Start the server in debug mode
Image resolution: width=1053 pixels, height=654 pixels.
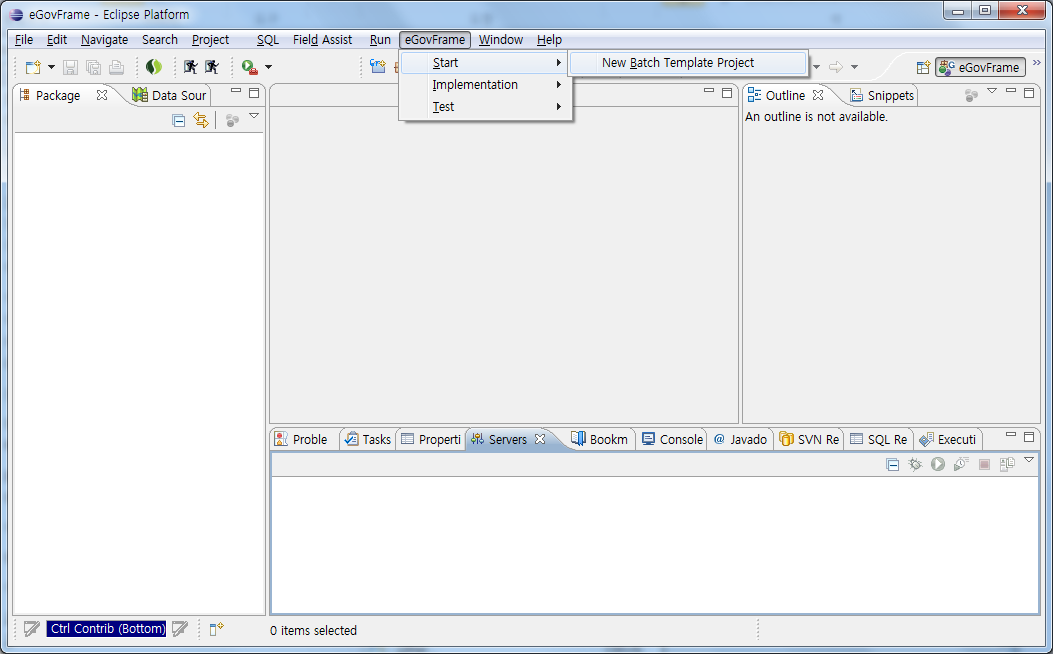[x=914, y=464]
